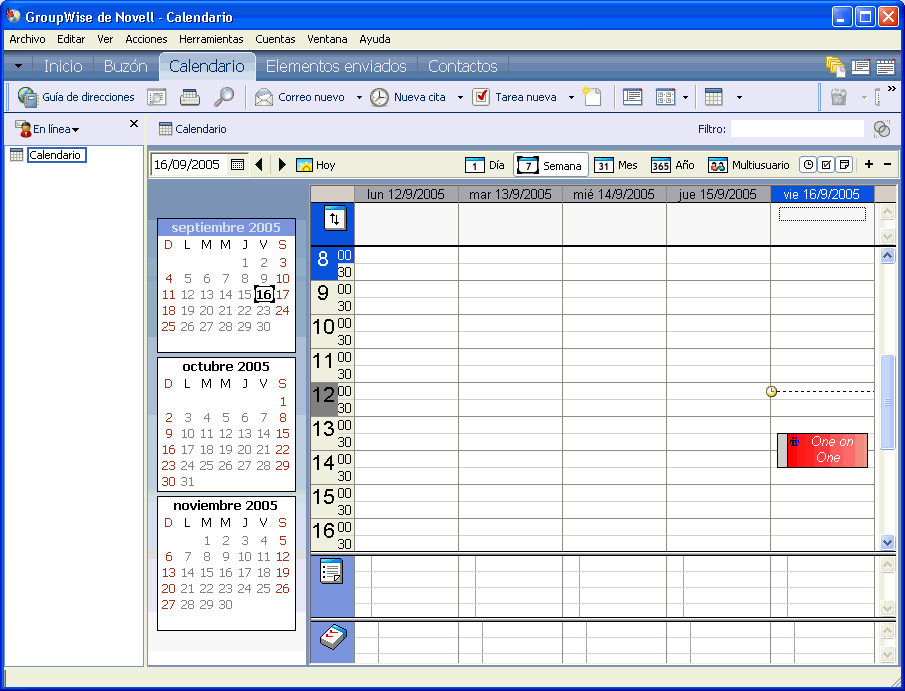Open the nav bar dropdown arrow left of Inicio

tap(18, 66)
